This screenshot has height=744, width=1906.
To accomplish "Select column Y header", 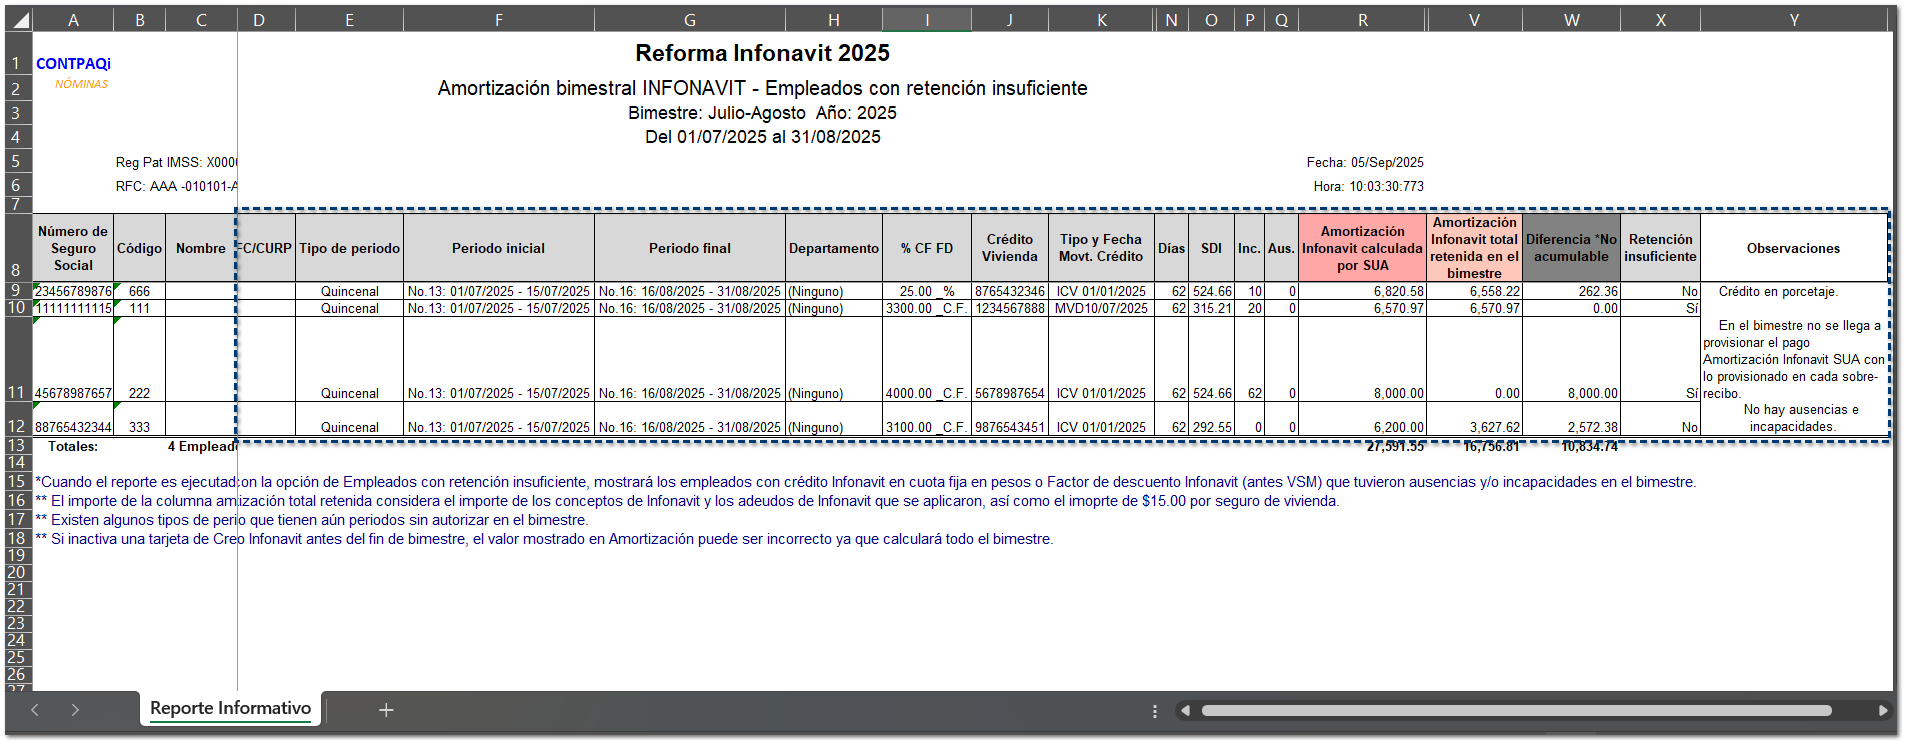I will tap(1794, 20).
